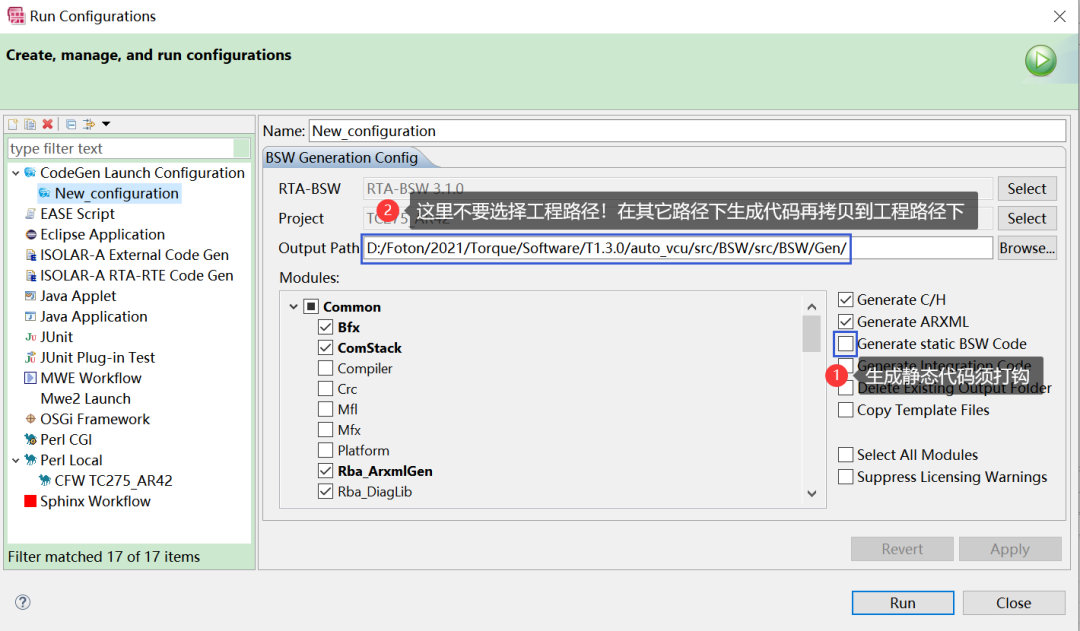The width and height of the screenshot is (1080, 631).
Task: Click Collapse All icon in configurations toolbar
Action: click(x=71, y=124)
